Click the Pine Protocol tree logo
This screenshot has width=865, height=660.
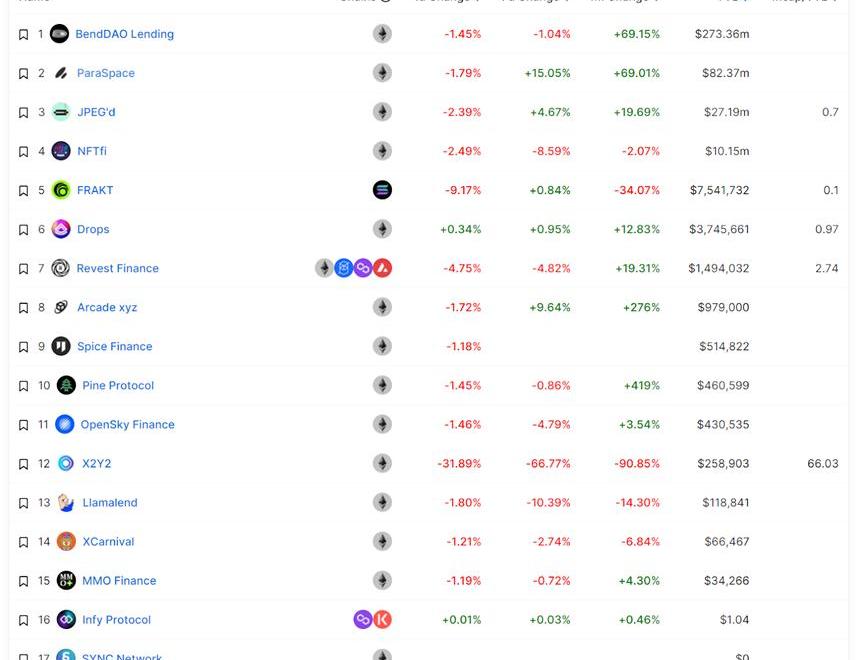click(66, 386)
